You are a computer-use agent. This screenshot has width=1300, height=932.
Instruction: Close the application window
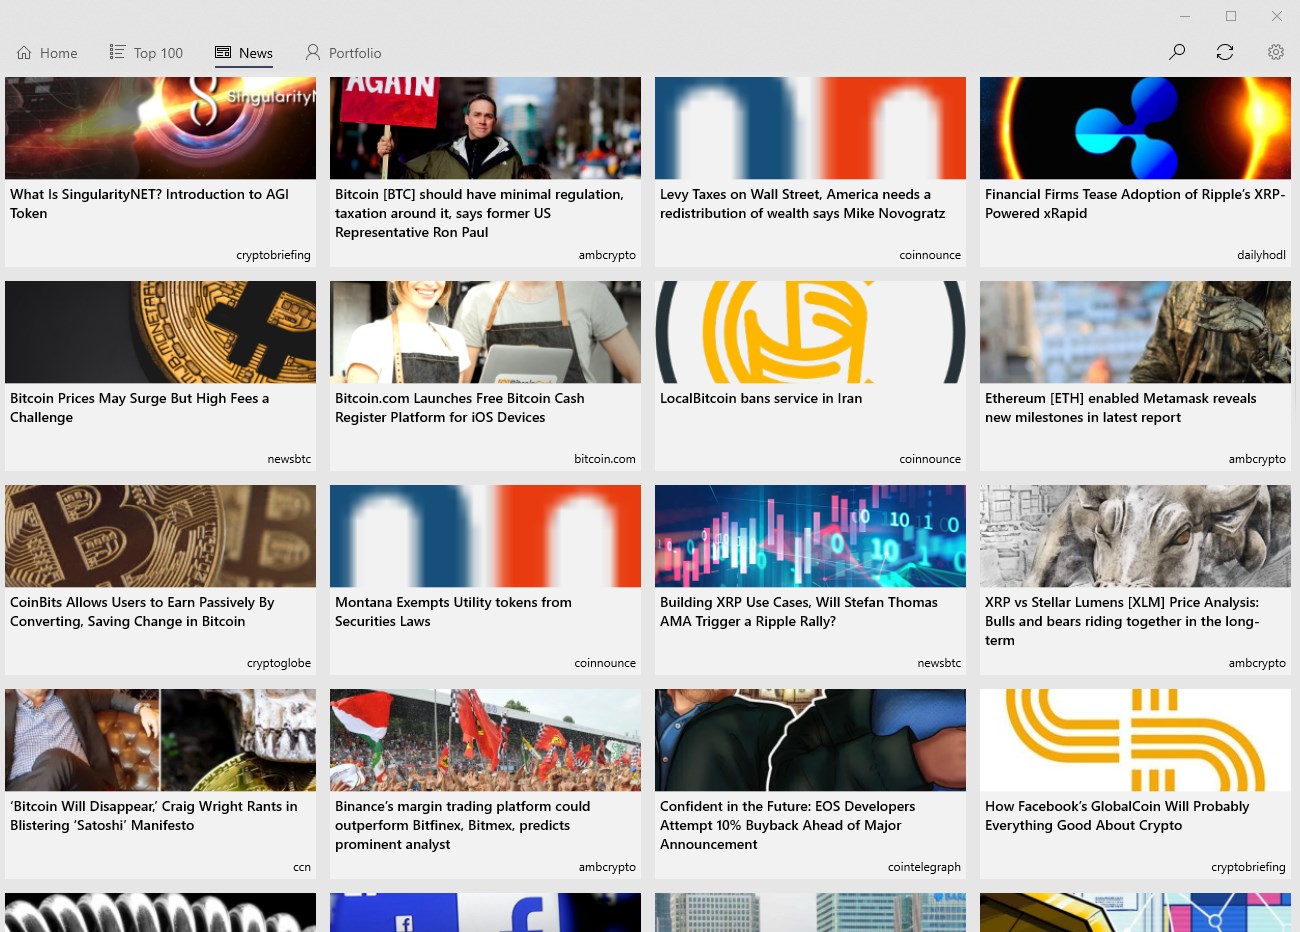pos(1277,16)
